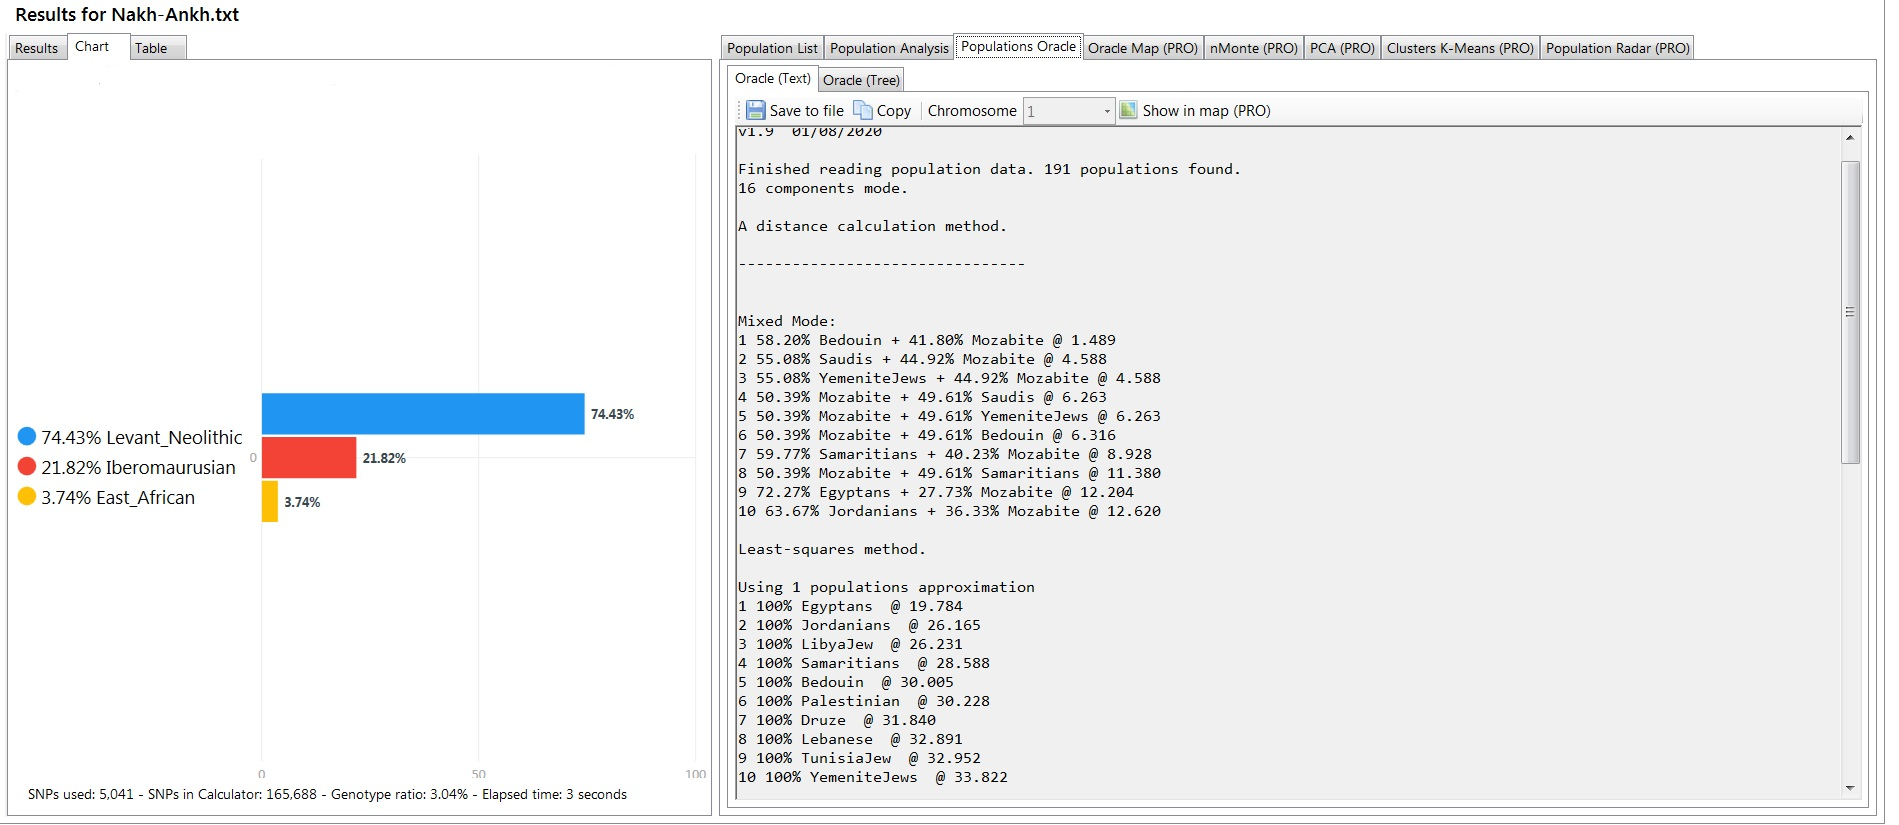Viewport: 1899px width, 825px height.
Task: Click the 74.43% bar value label
Action: [x=612, y=414]
